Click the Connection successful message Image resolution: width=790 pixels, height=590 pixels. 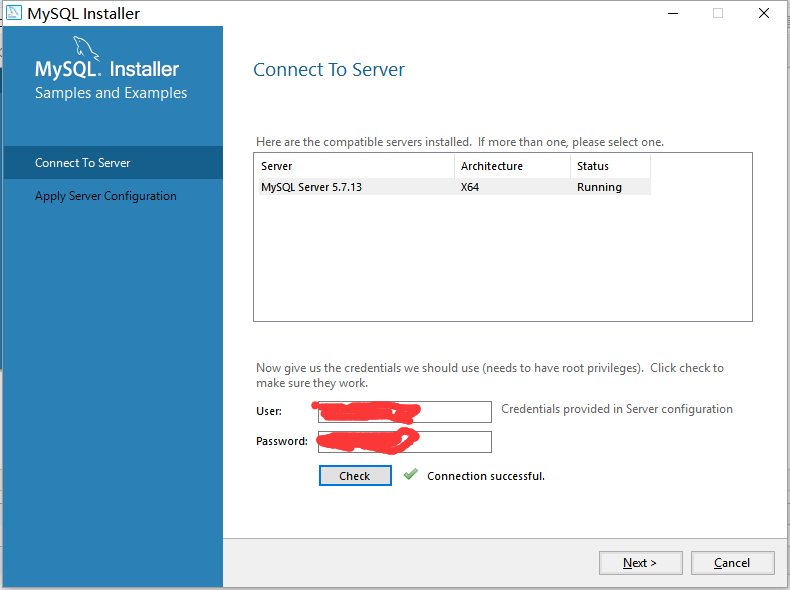tap(486, 476)
